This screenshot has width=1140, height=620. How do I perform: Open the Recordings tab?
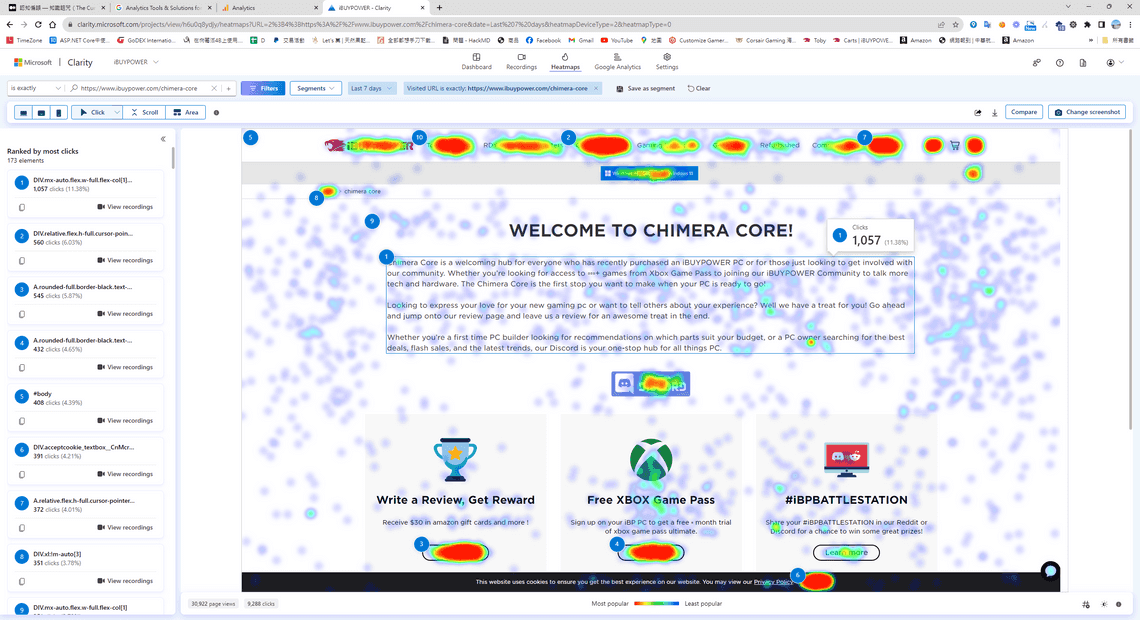[521, 62]
